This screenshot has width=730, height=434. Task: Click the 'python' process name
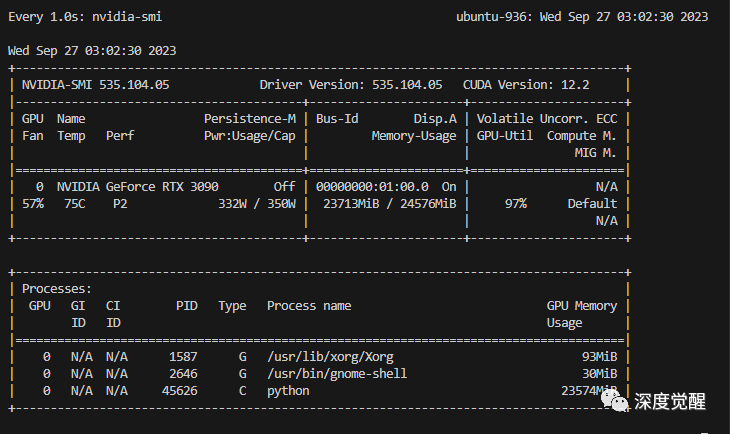288,391
